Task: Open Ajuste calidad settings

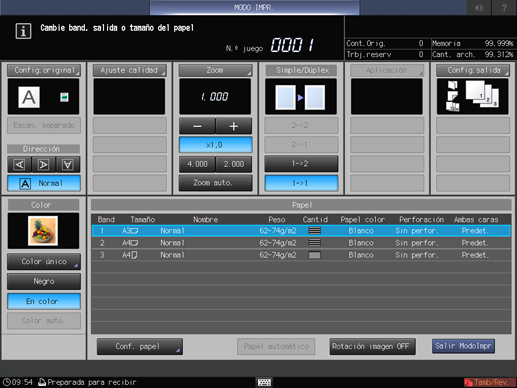Action: [130, 70]
